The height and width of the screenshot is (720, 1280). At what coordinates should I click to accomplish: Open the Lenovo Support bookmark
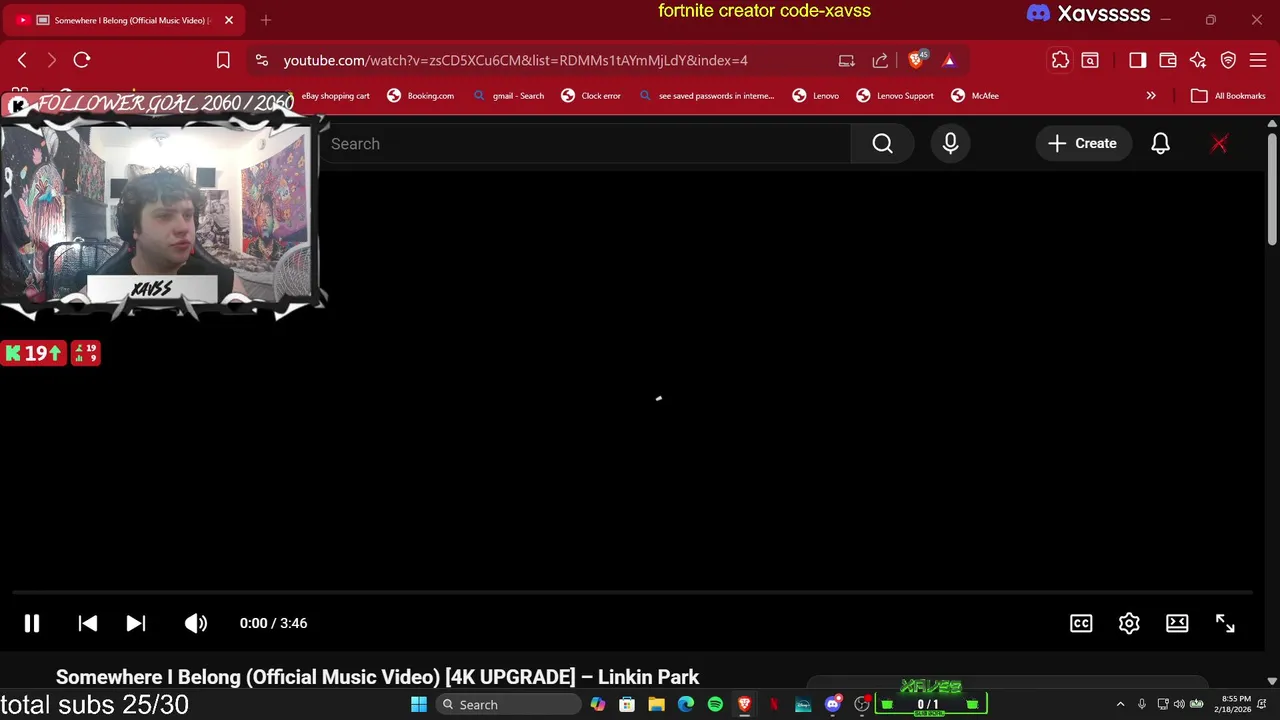(x=895, y=96)
